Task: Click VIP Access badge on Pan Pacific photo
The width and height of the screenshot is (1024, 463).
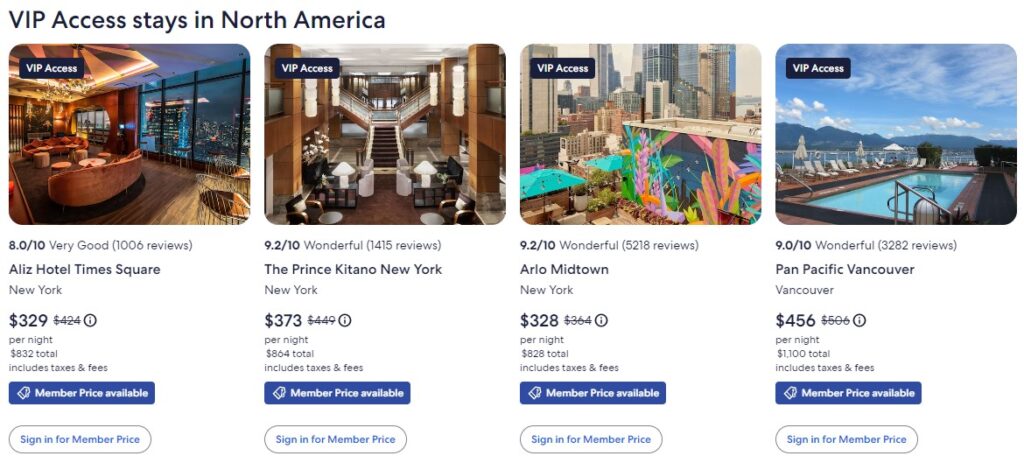Action: pos(819,68)
